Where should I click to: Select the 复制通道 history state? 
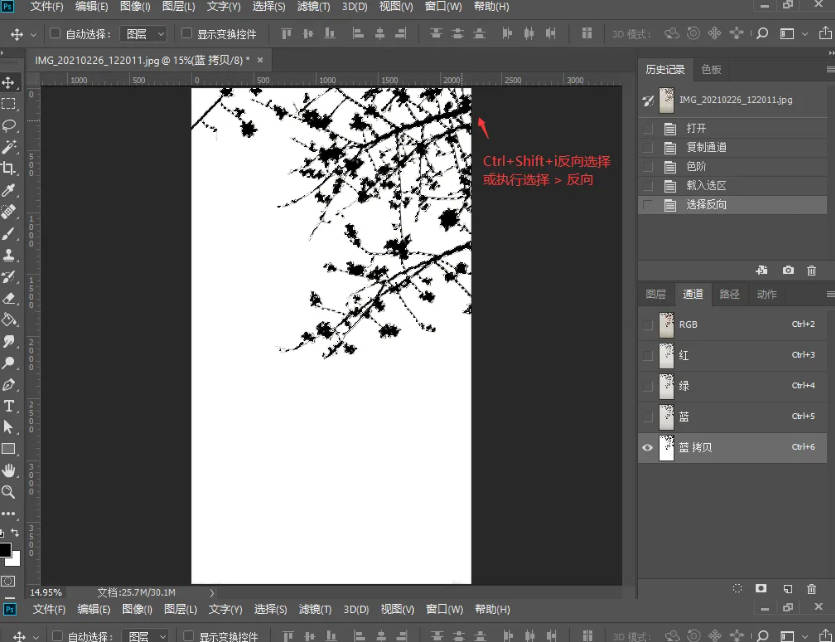[733, 147]
